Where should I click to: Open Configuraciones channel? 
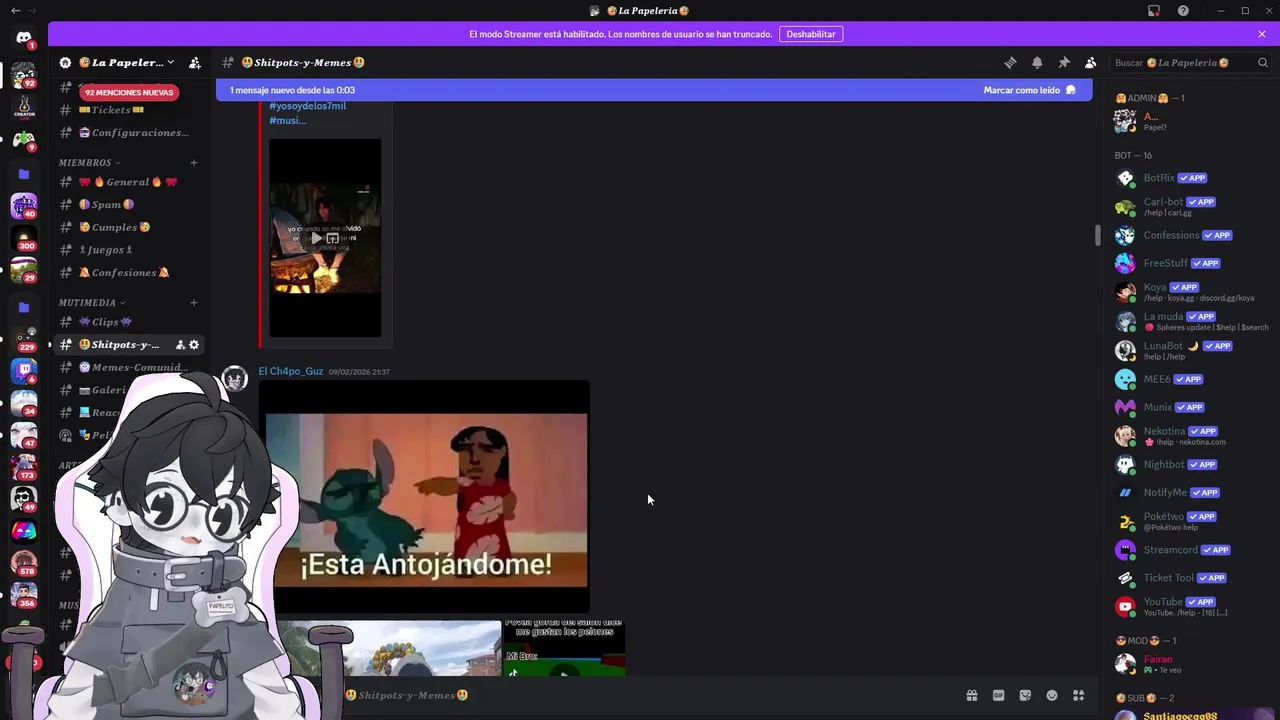[x=128, y=132]
